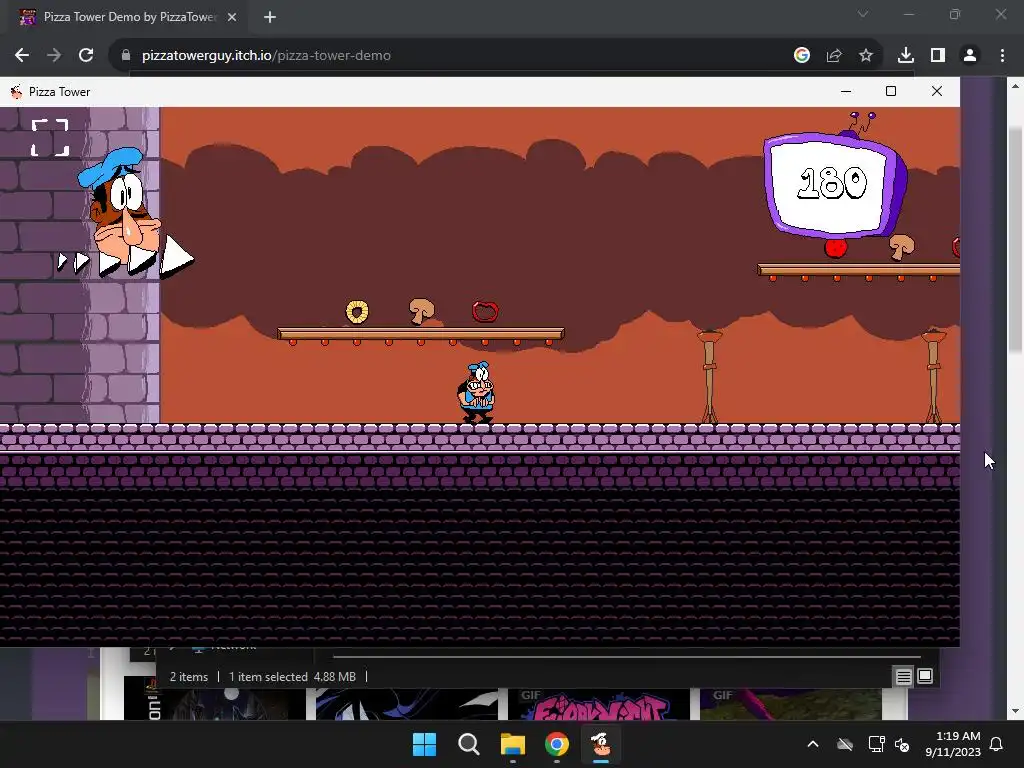Viewport: 1024px width, 768px height.
Task: Click '1 item selected 4.88 MB' text
Action: [292, 677]
